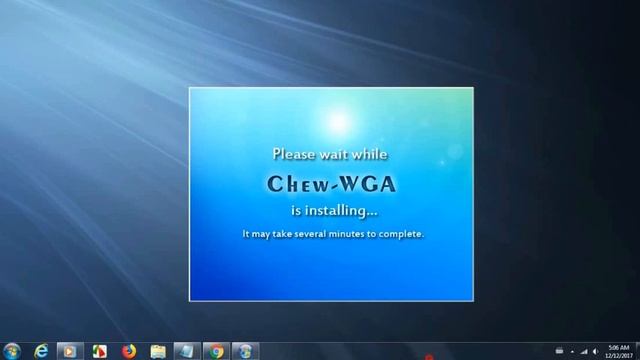Click the 'Please wait while' message
The width and height of the screenshot is (640, 360).
(x=330, y=154)
